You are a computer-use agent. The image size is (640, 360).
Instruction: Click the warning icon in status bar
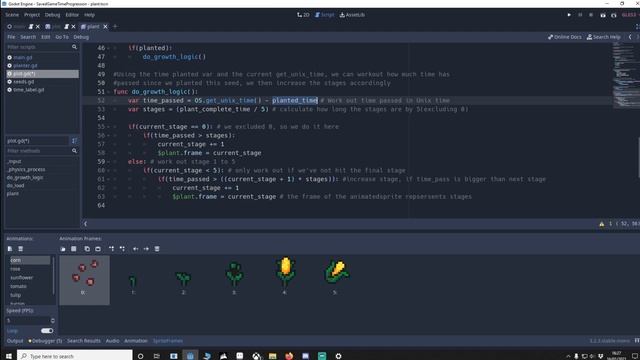tap(602, 224)
